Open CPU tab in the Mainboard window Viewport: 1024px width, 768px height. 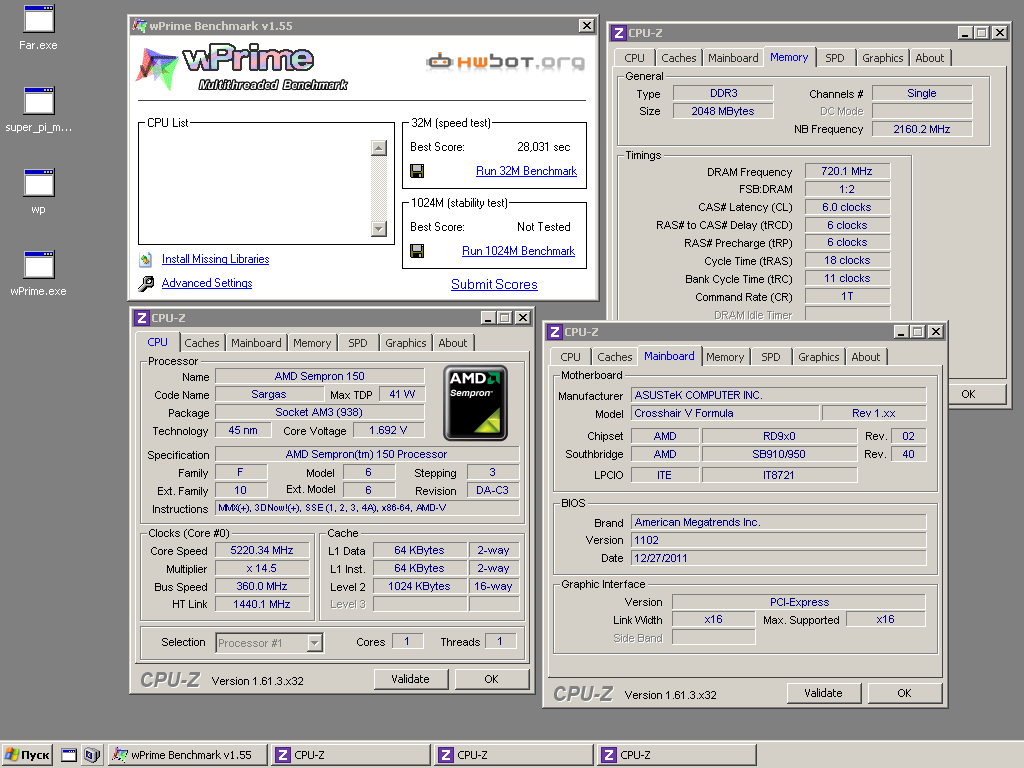570,357
